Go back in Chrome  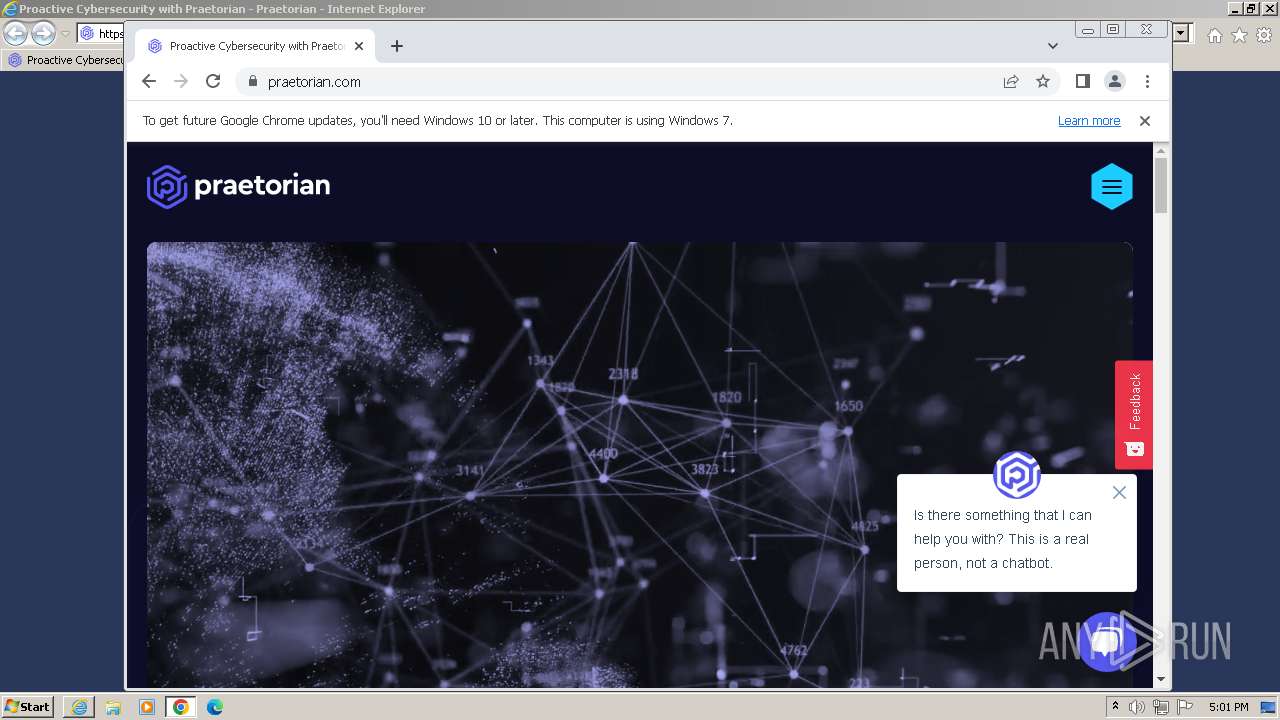tap(149, 82)
